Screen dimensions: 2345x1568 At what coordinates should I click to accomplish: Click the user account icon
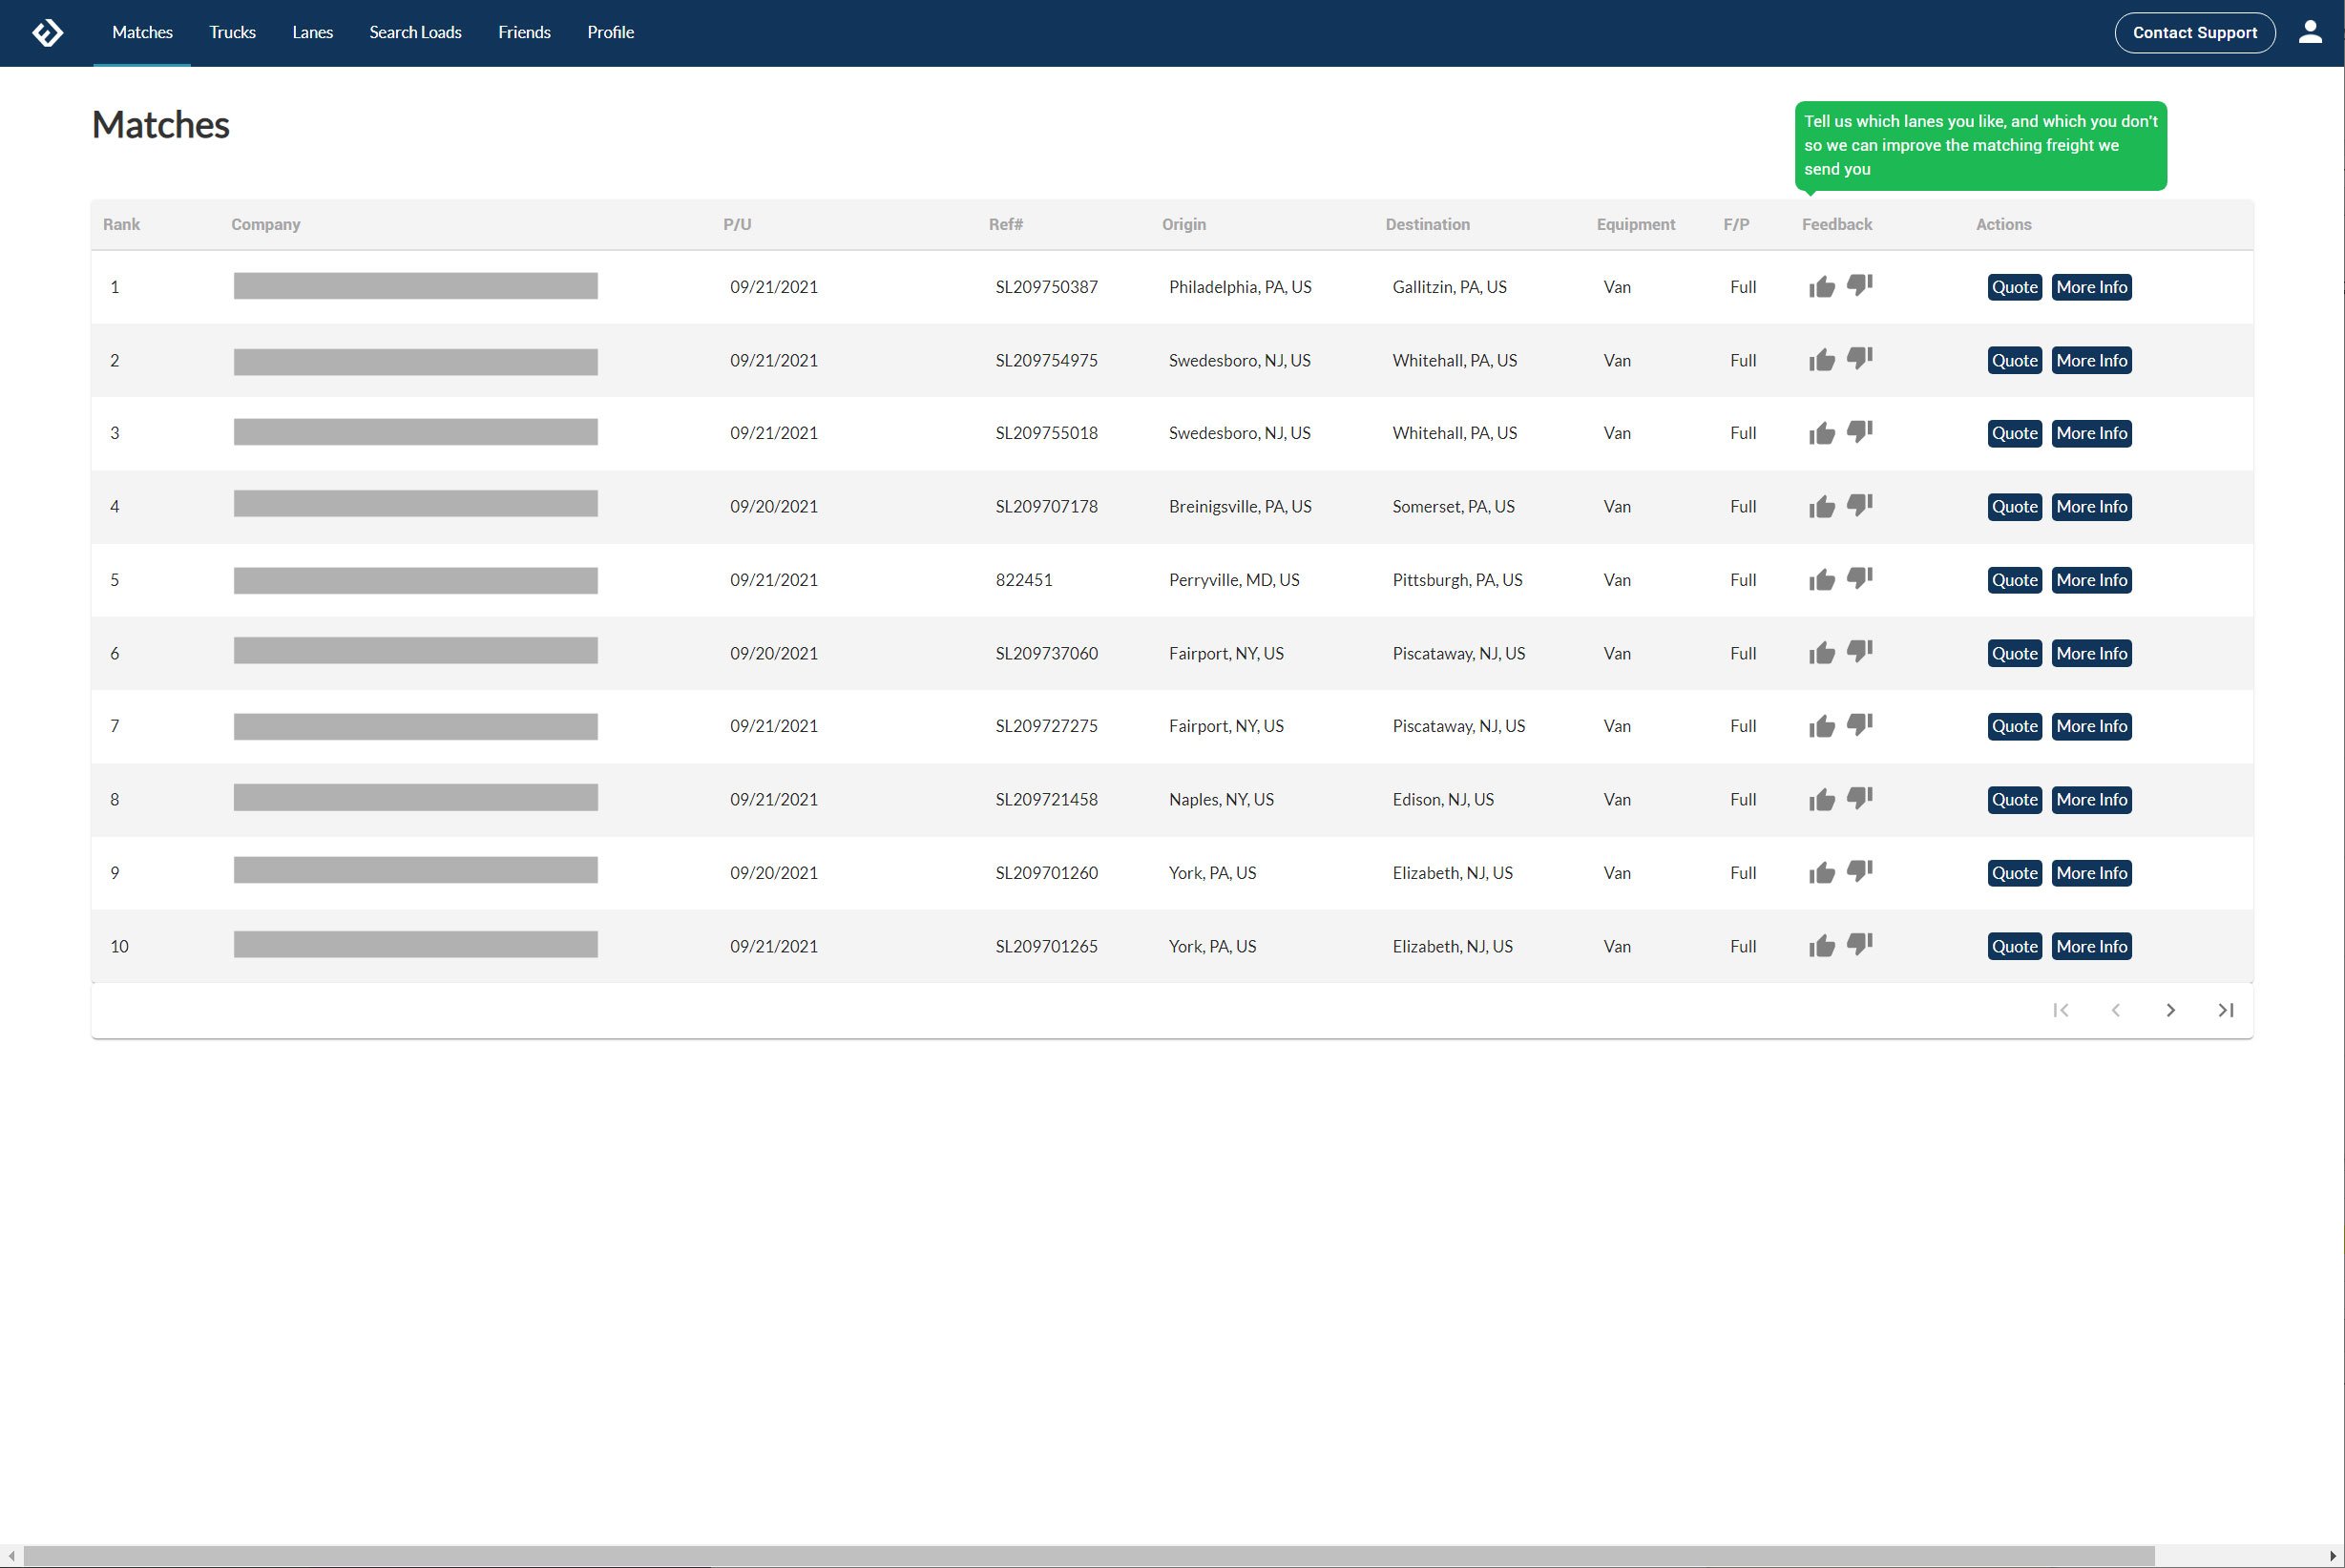tap(2309, 32)
